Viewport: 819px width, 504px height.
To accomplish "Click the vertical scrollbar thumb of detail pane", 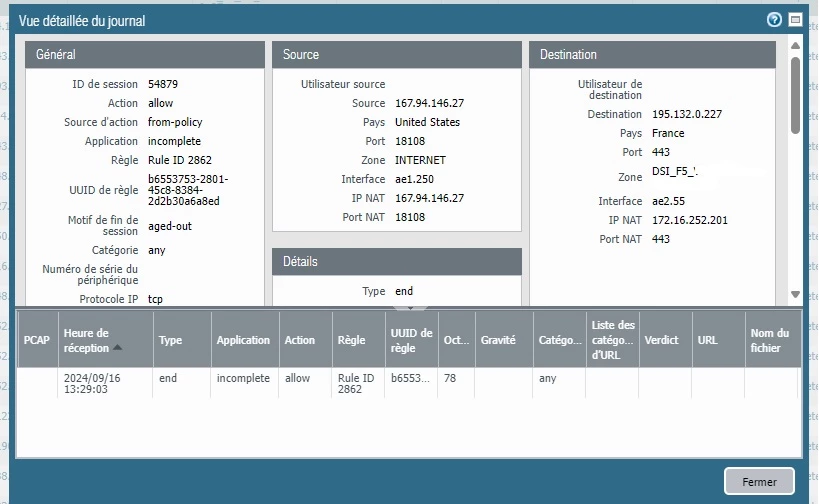I will (x=795, y=95).
